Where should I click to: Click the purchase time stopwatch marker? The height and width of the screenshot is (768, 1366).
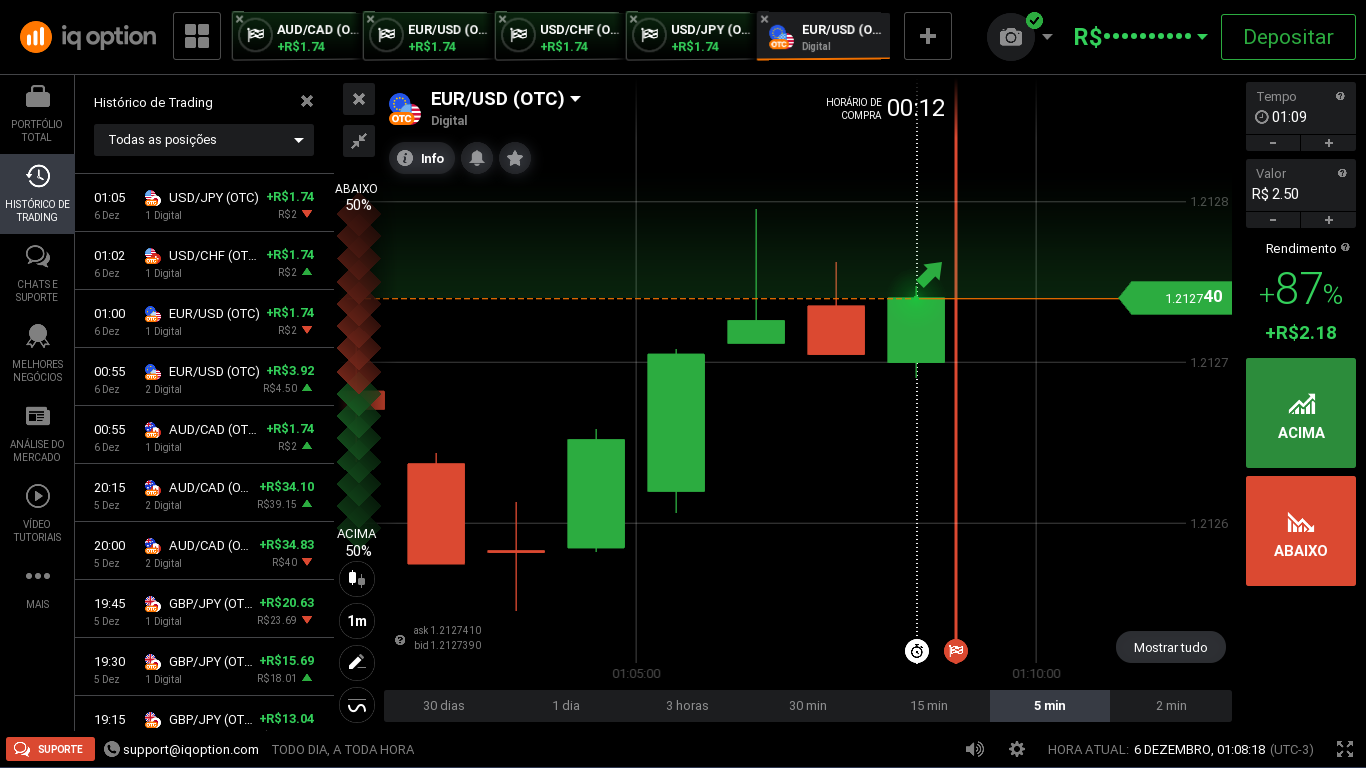(x=917, y=651)
